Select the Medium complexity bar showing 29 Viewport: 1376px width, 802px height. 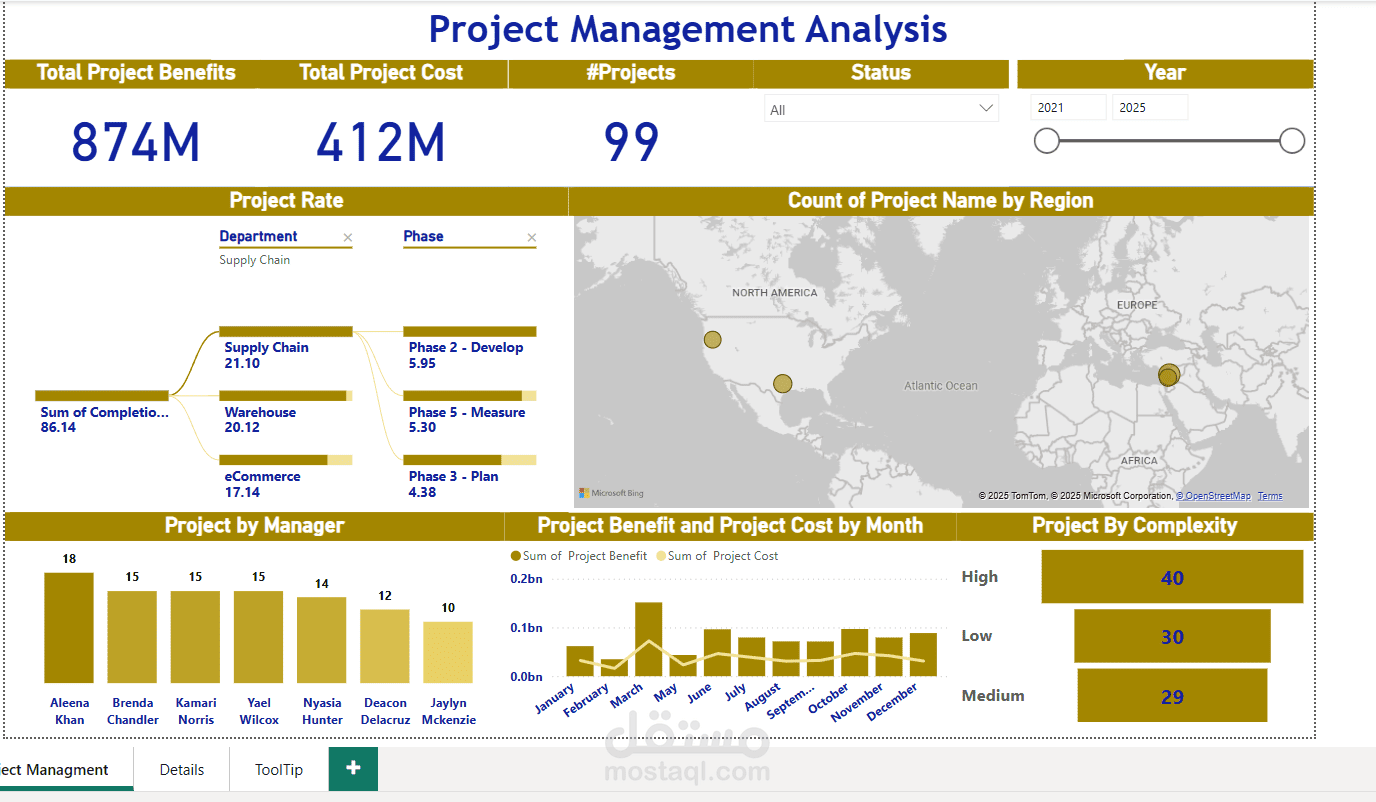[1172, 695]
